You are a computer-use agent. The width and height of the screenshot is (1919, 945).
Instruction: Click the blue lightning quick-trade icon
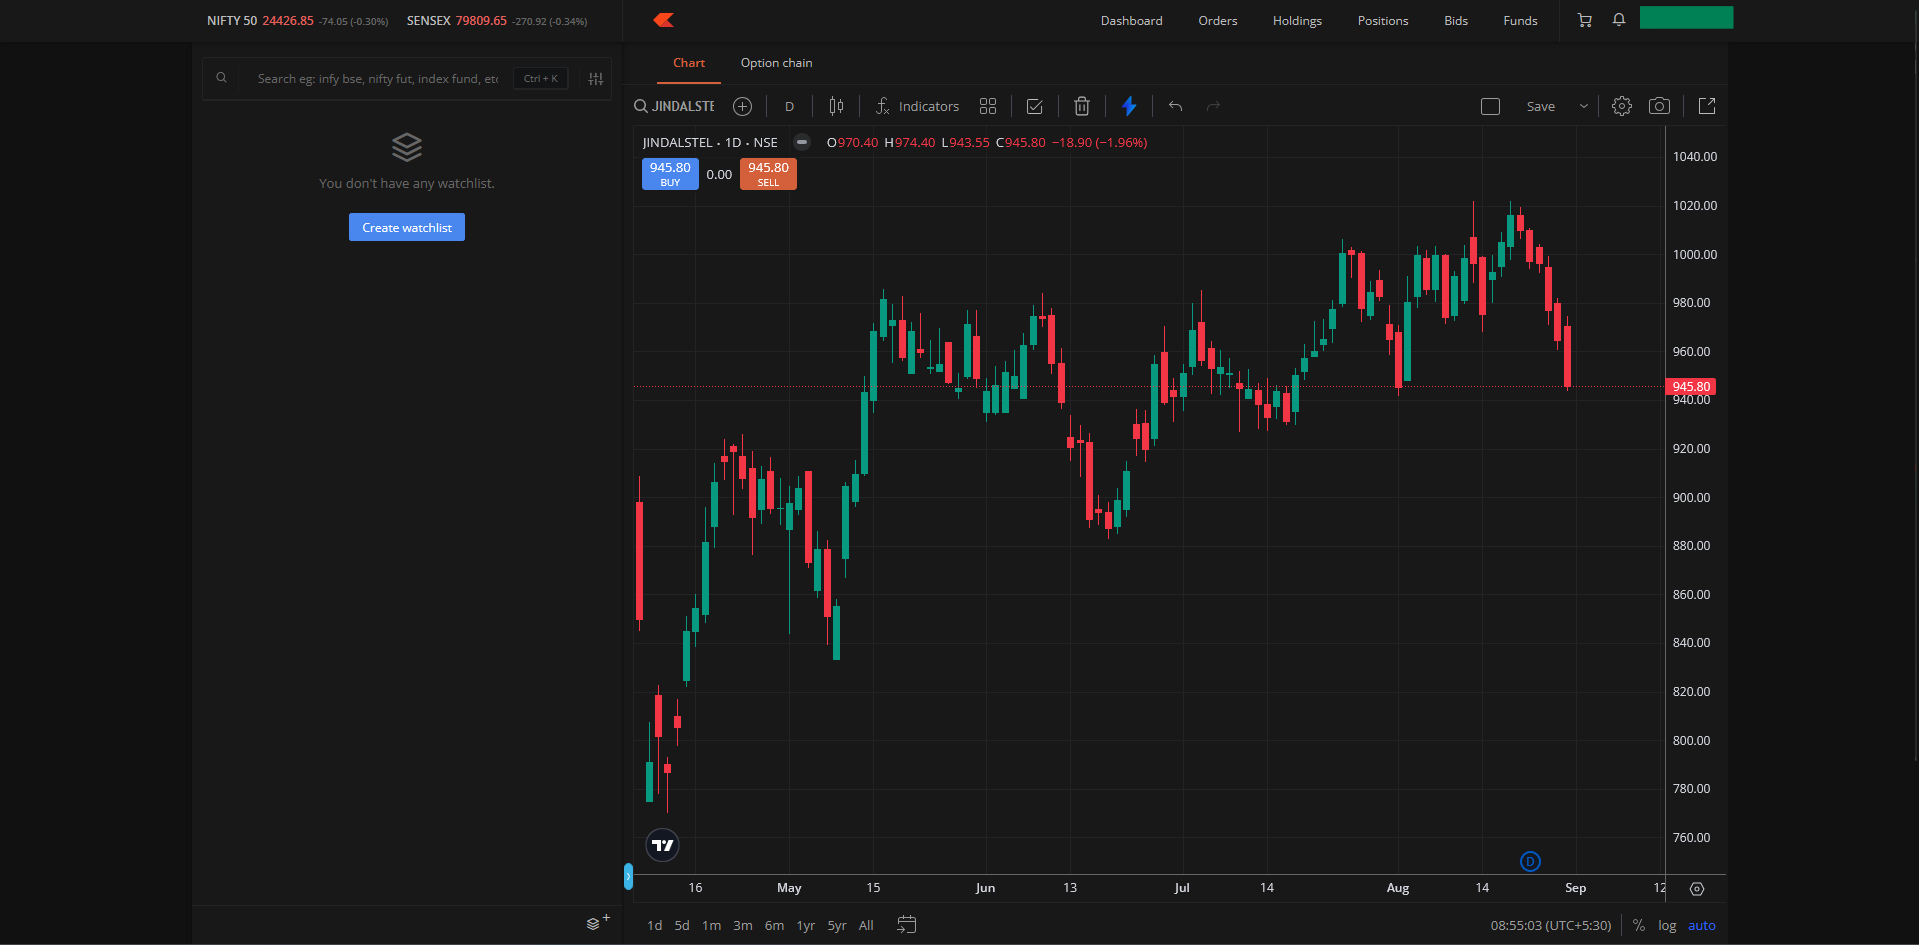[1129, 106]
